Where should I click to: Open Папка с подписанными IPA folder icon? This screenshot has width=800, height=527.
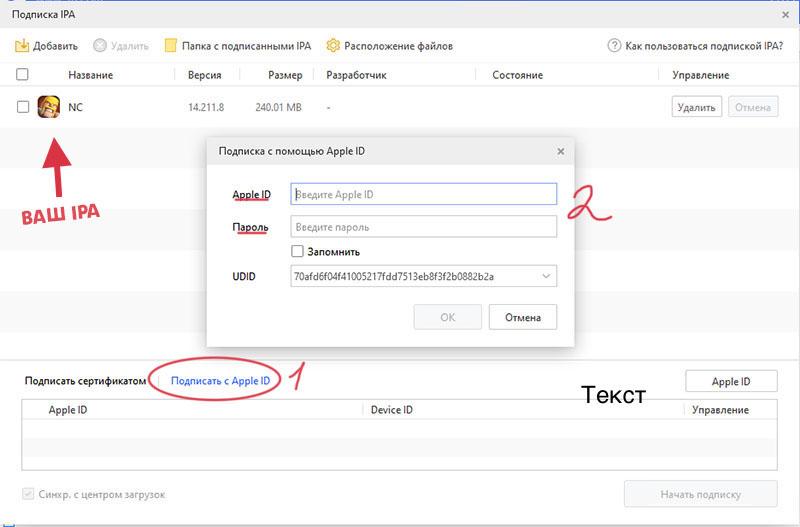click(x=170, y=46)
